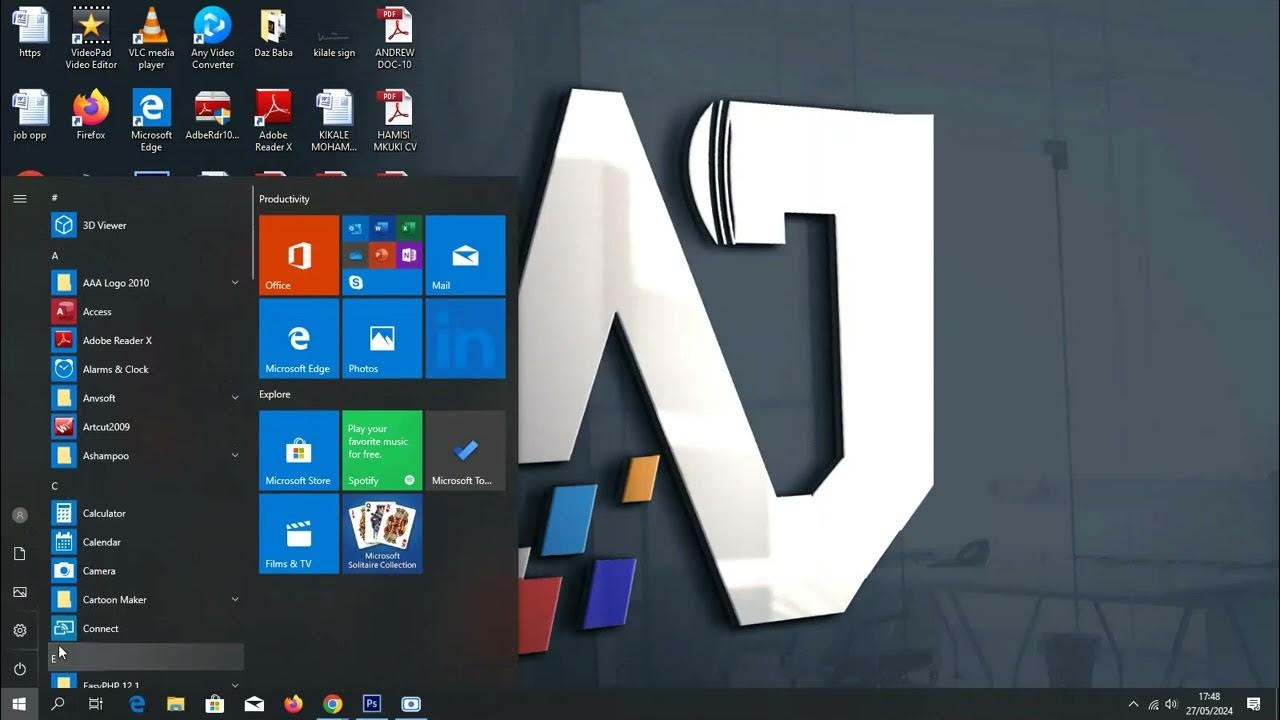The image size is (1280, 720).
Task: Open the LinkedIn tile
Action: click(465, 338)
